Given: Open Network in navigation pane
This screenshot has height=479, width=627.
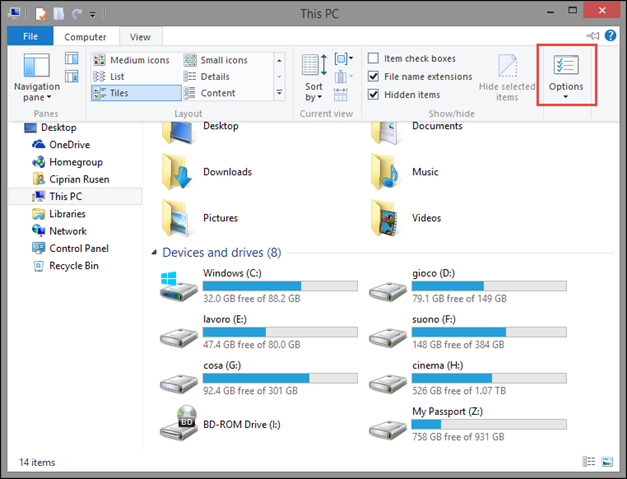Looking at the screenshot, I should [x=59, y=231].
